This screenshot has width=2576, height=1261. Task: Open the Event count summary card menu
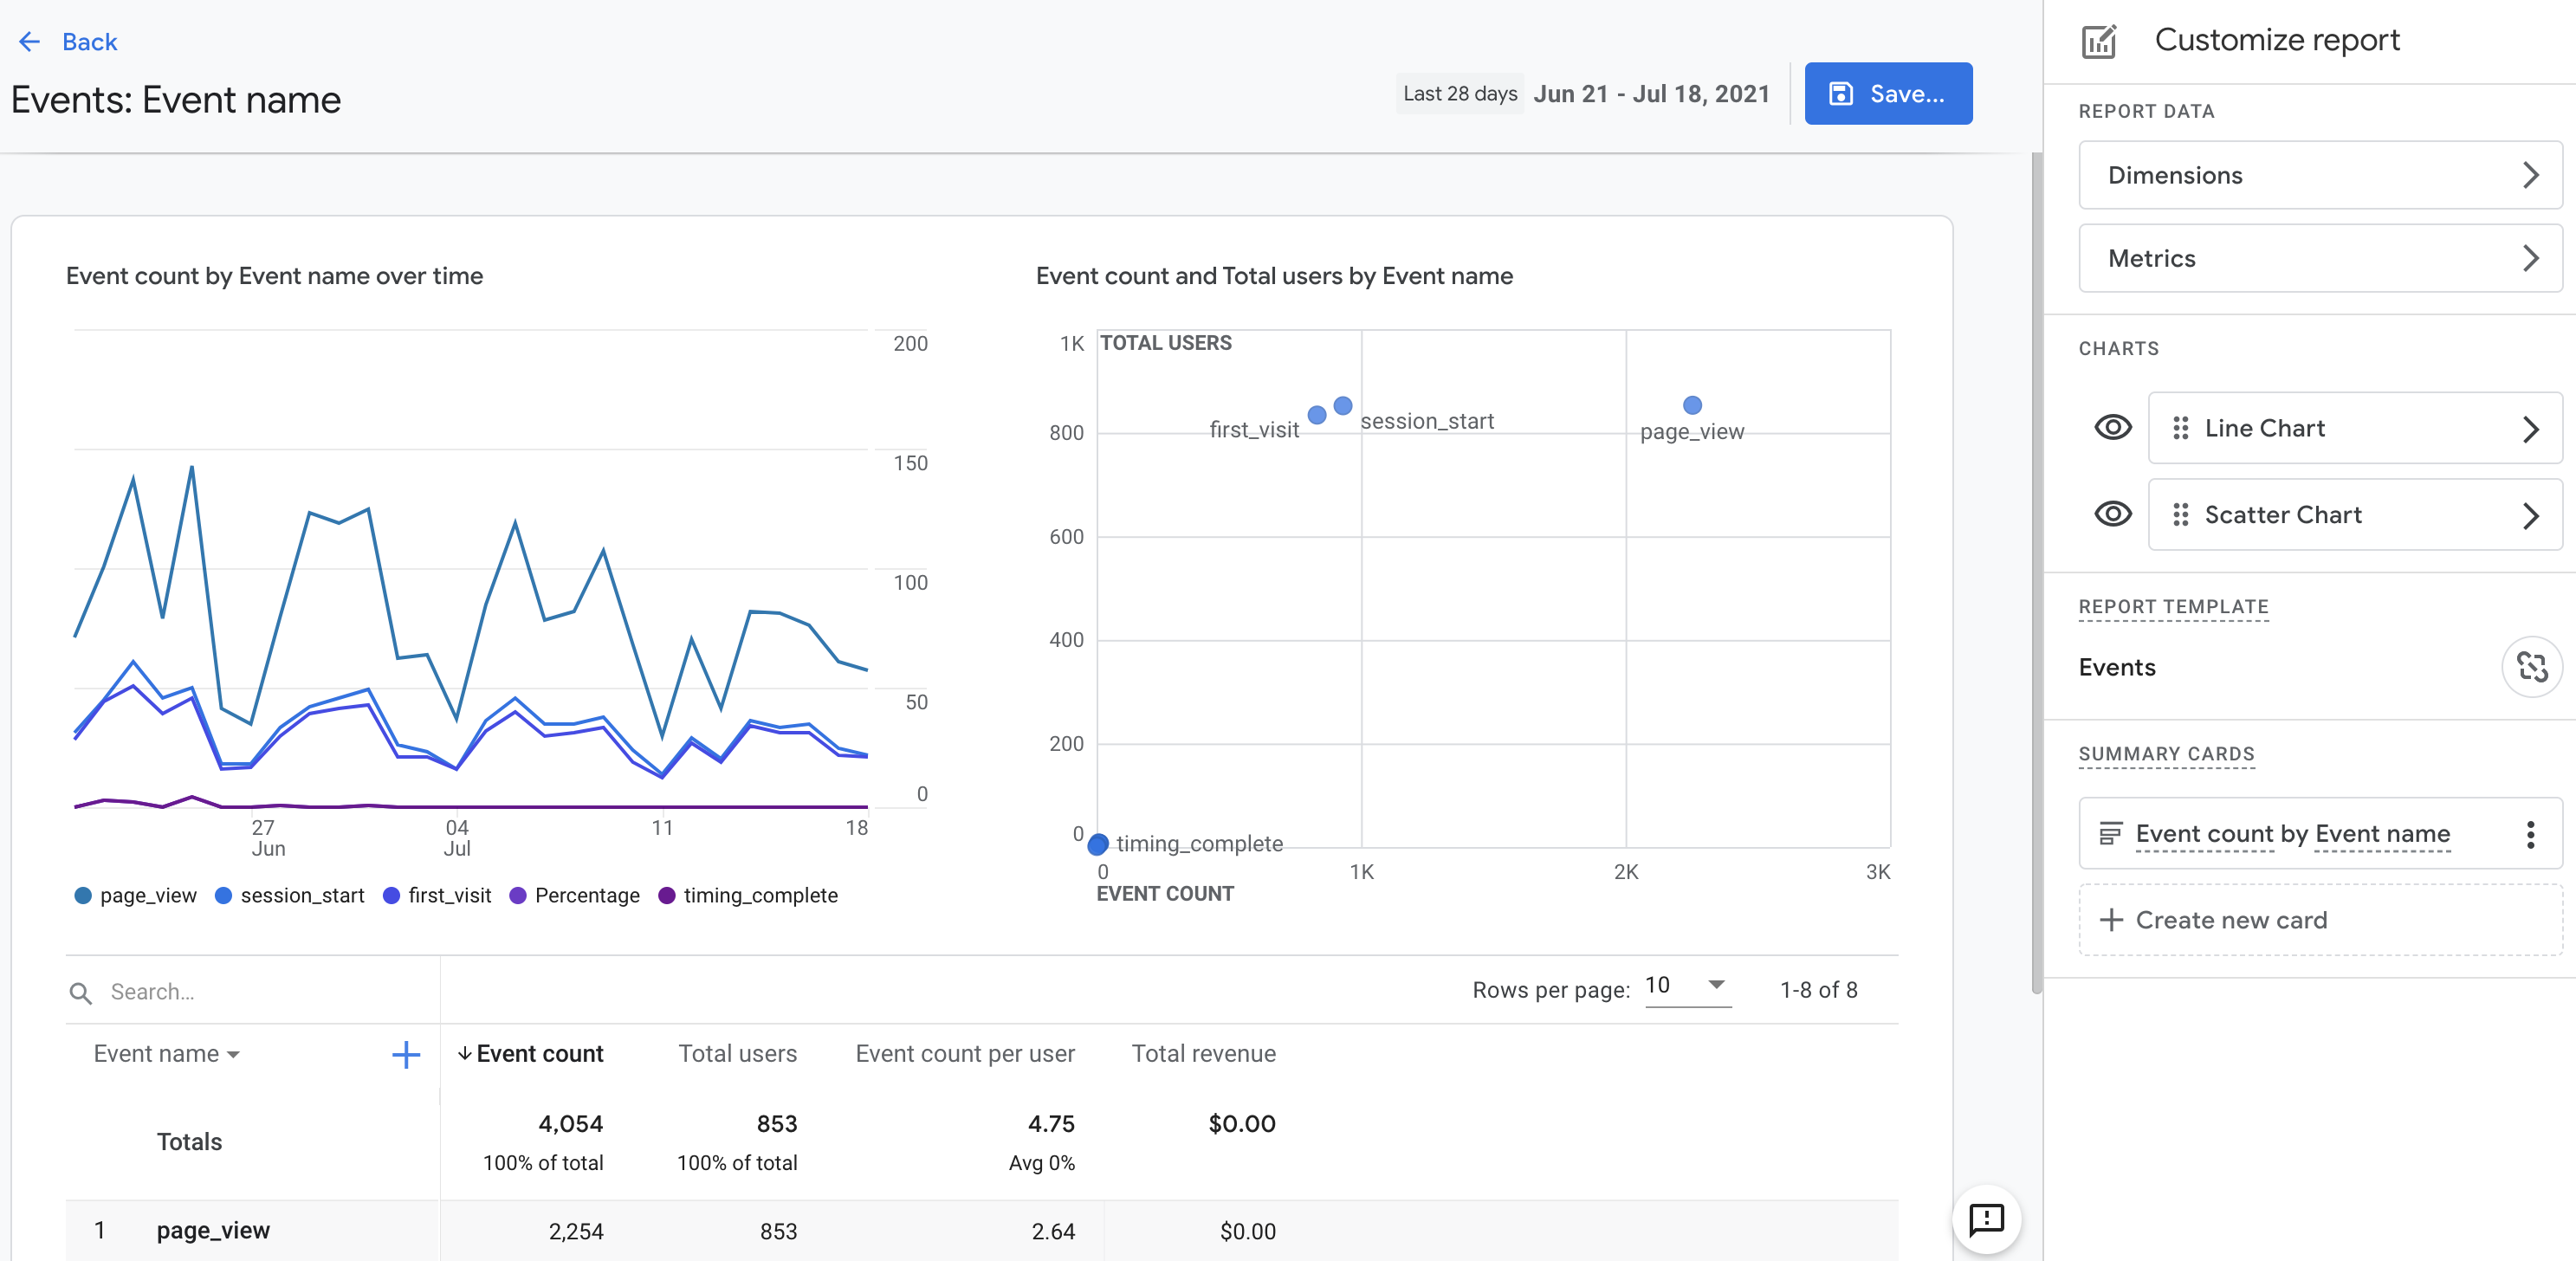(2530, 834)
